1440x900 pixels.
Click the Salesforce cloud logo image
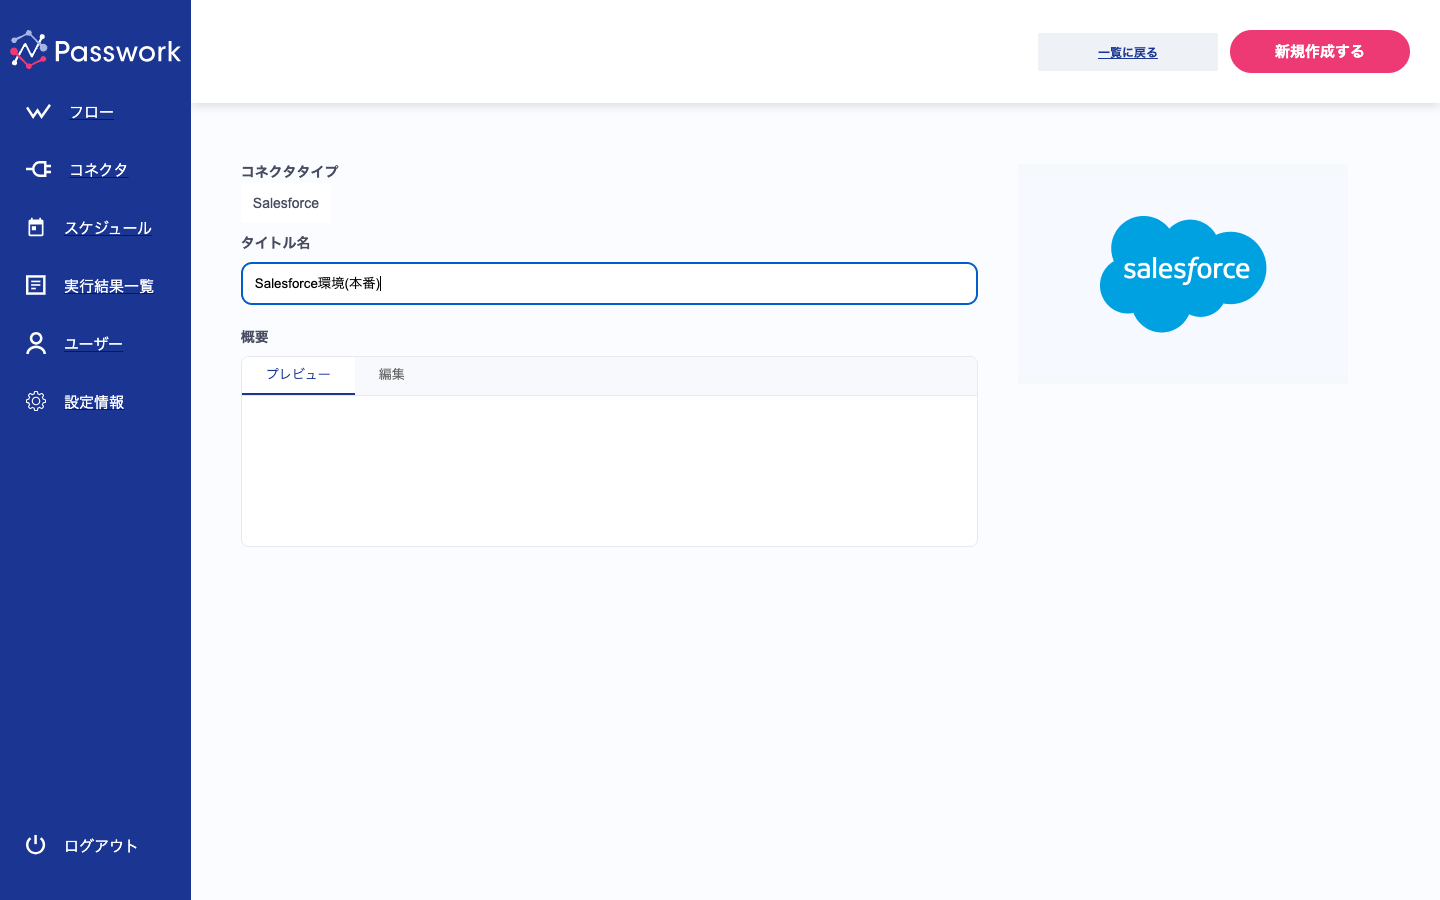click(1183, 274)
